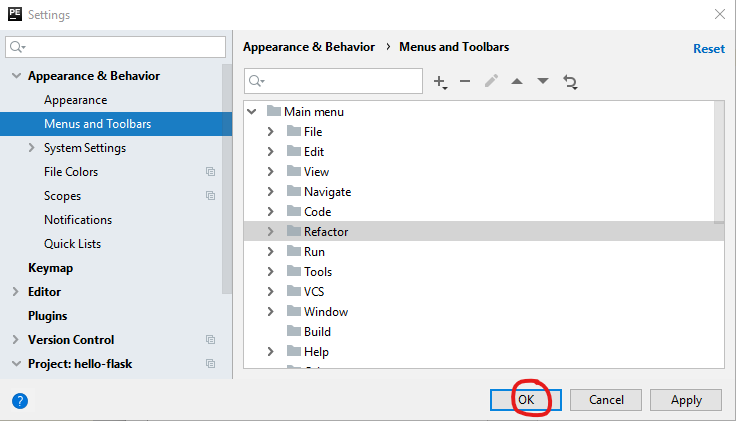Open help via the question mark icon
The height and width of the screenshot is (421, 736).
pyautogui.click(x=20, y=401)
